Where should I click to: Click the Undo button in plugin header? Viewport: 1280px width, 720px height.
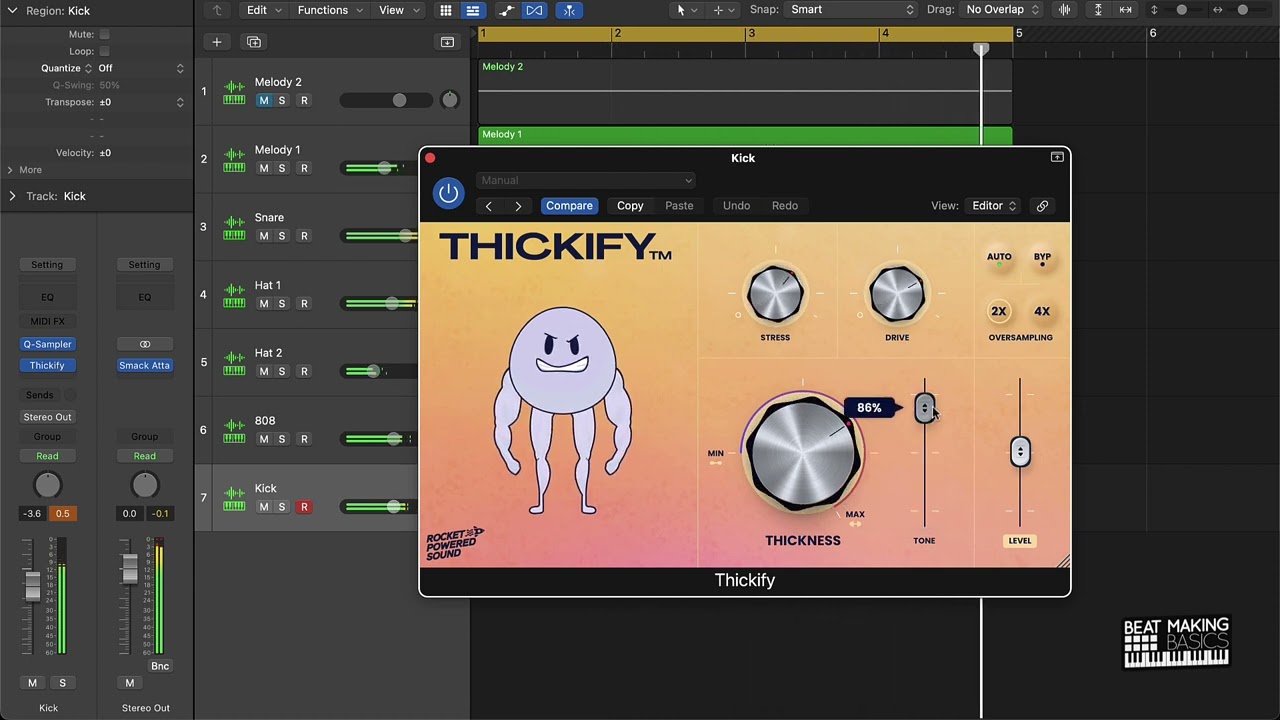pos(736,206)
